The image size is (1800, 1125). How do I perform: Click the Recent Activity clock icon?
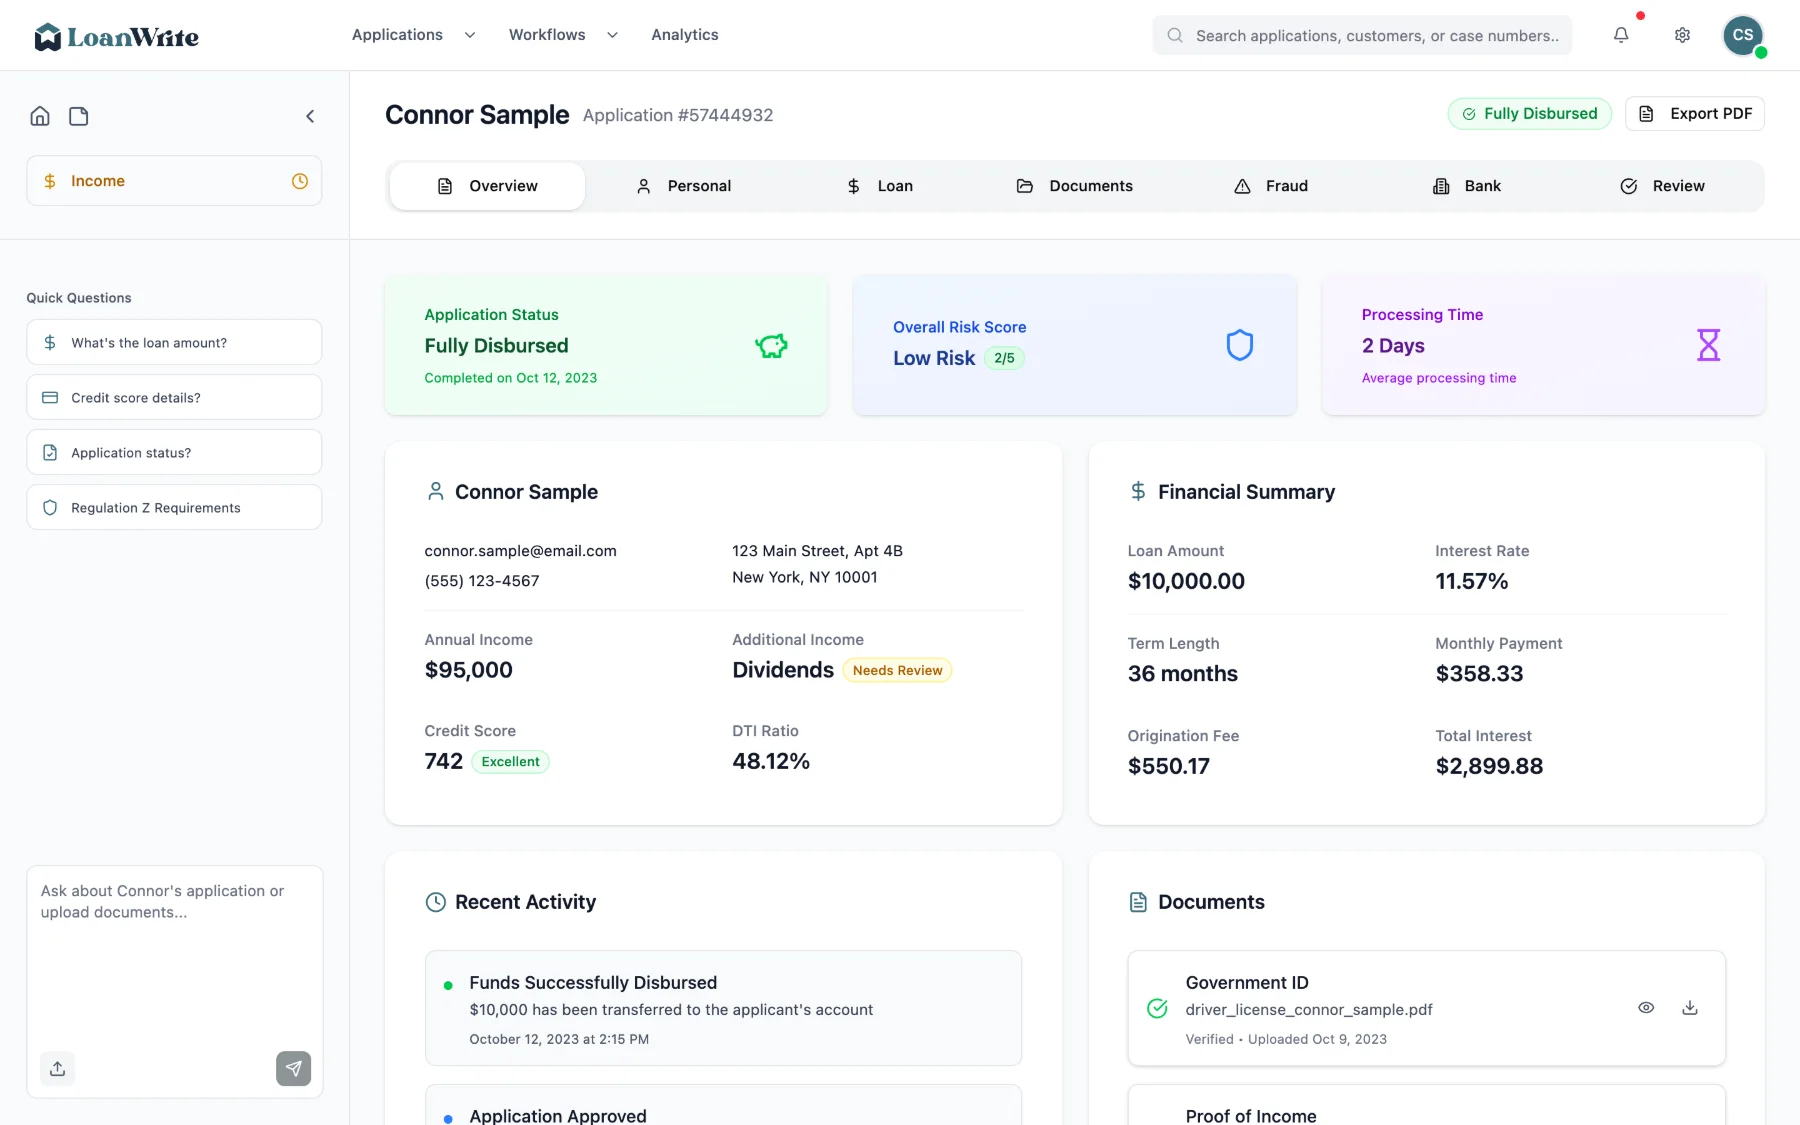(x=436, y=902)
